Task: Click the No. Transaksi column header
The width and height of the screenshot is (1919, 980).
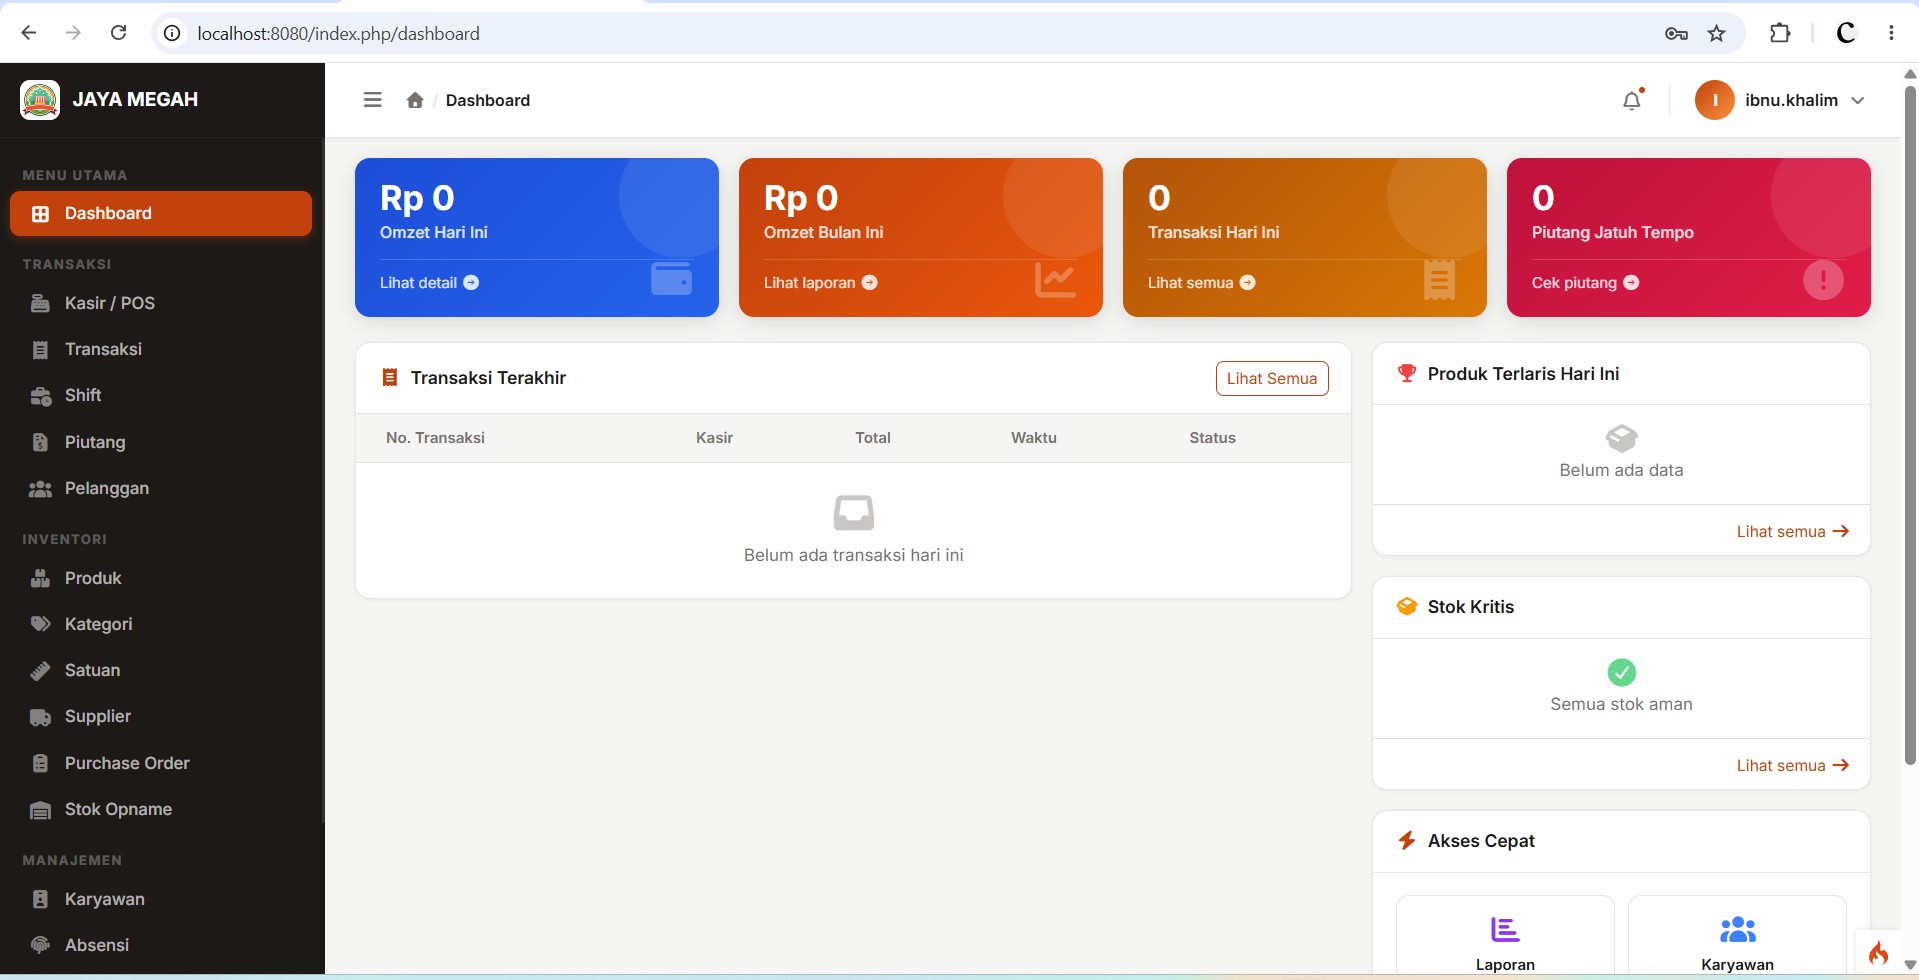Action: click(x=435, y=438)
